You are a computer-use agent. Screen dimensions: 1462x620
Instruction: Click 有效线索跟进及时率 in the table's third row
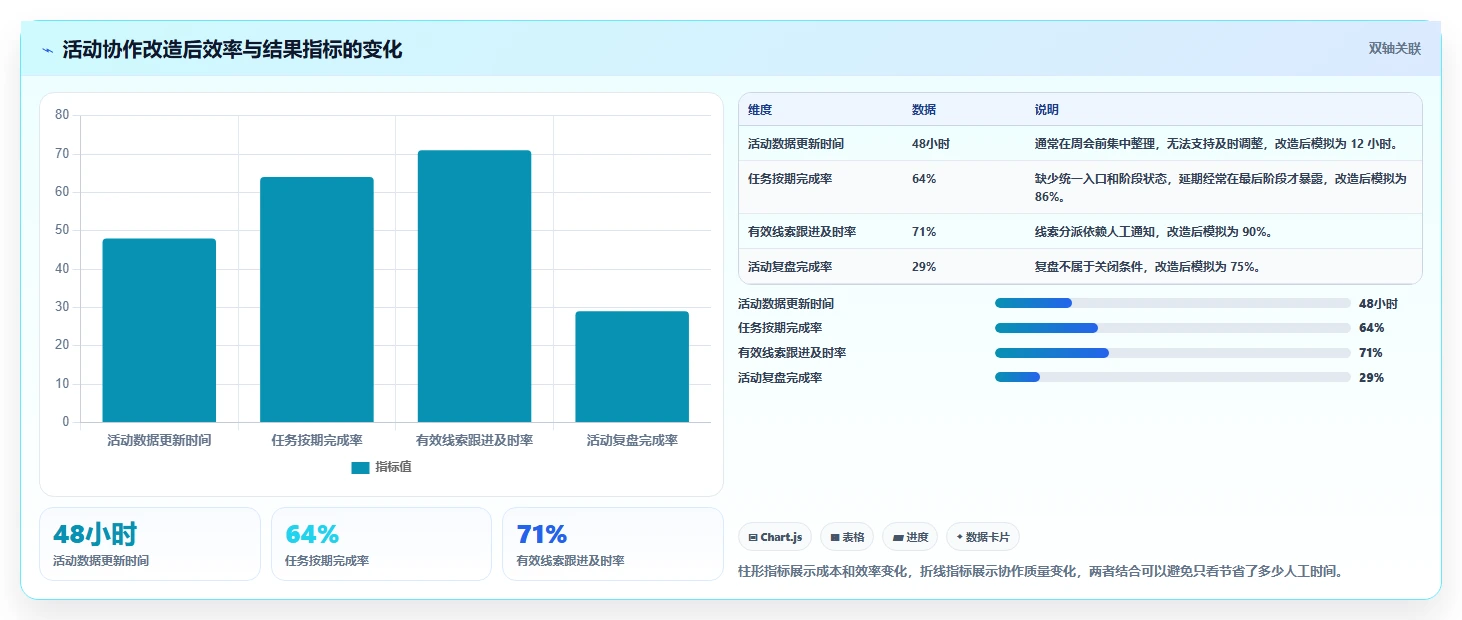coord(802,232)
